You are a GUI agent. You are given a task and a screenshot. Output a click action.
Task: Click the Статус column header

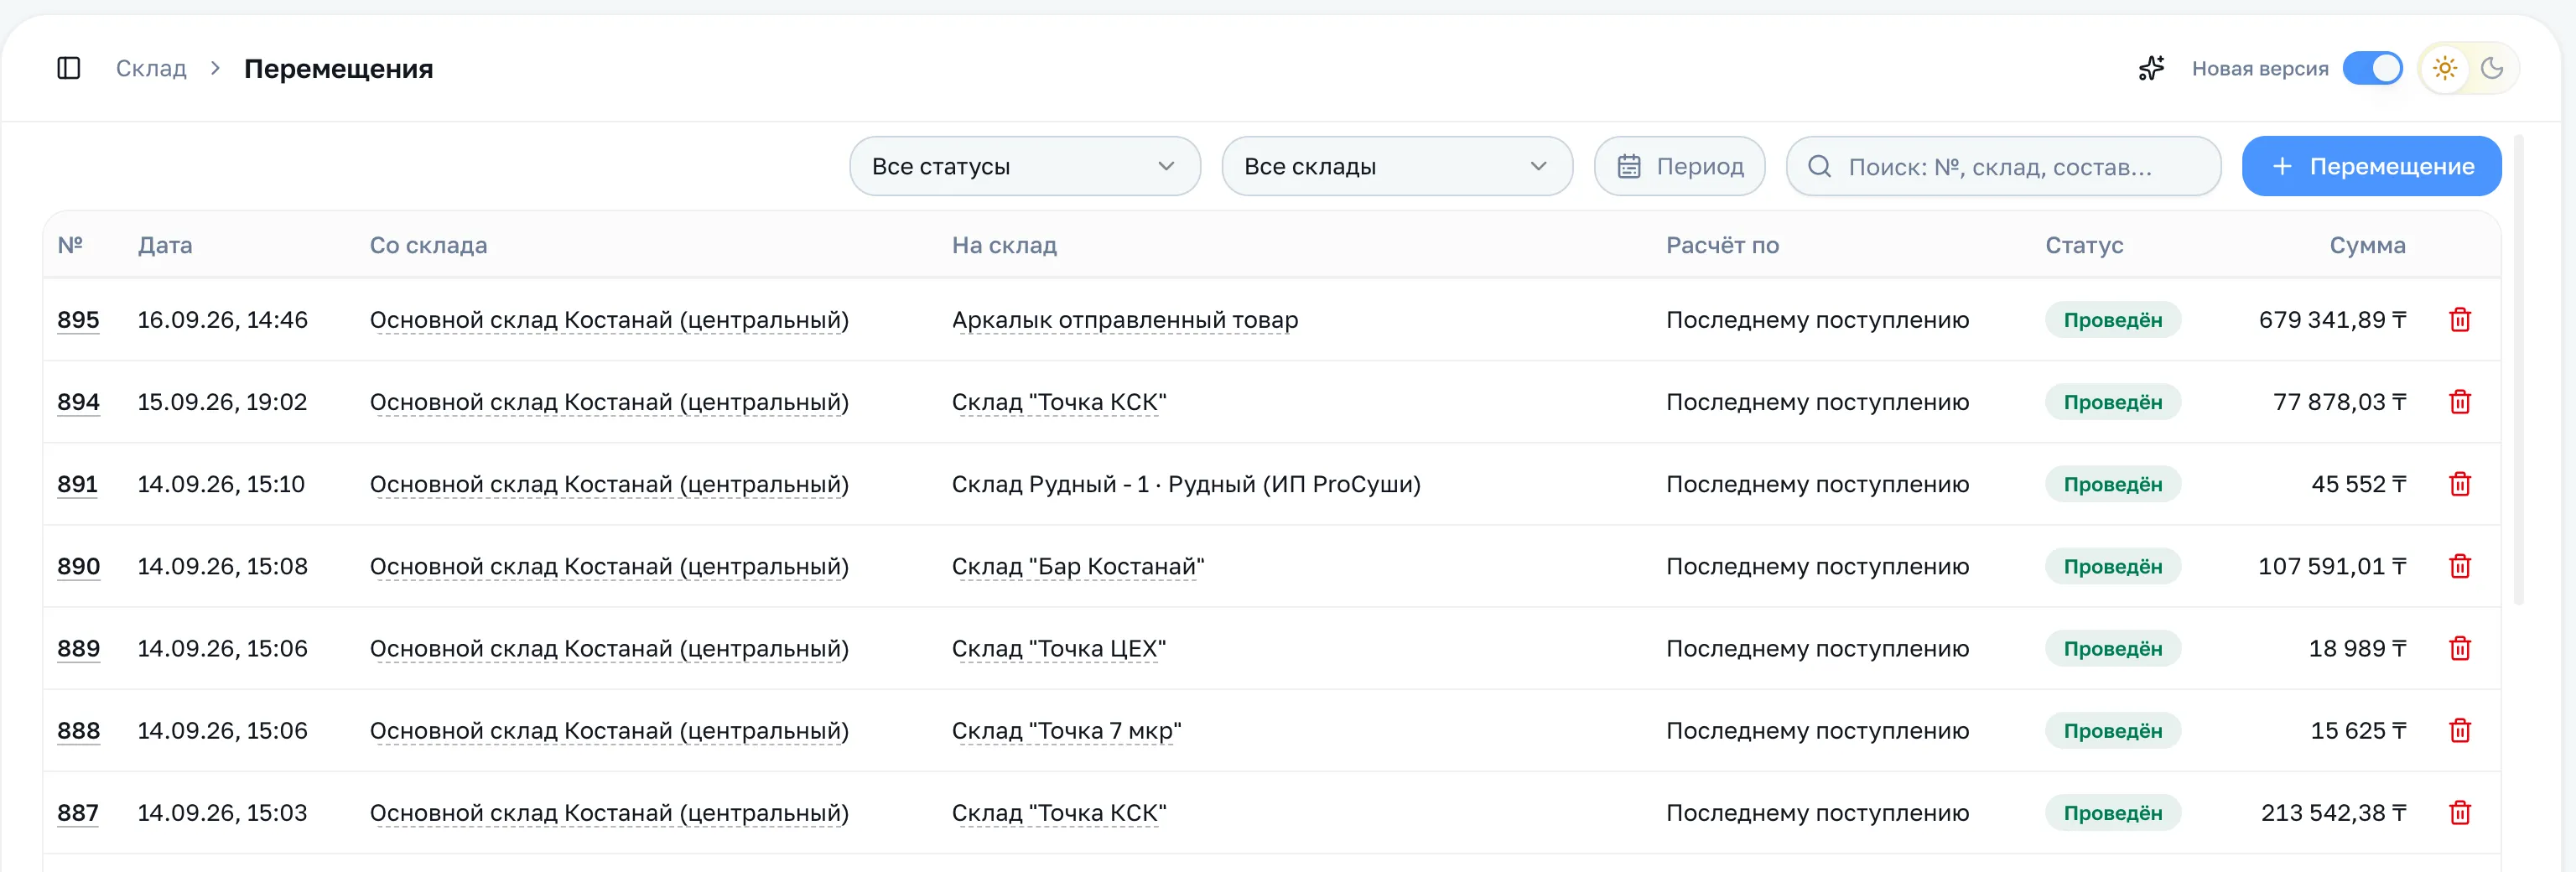click(x=2084, y=245)
